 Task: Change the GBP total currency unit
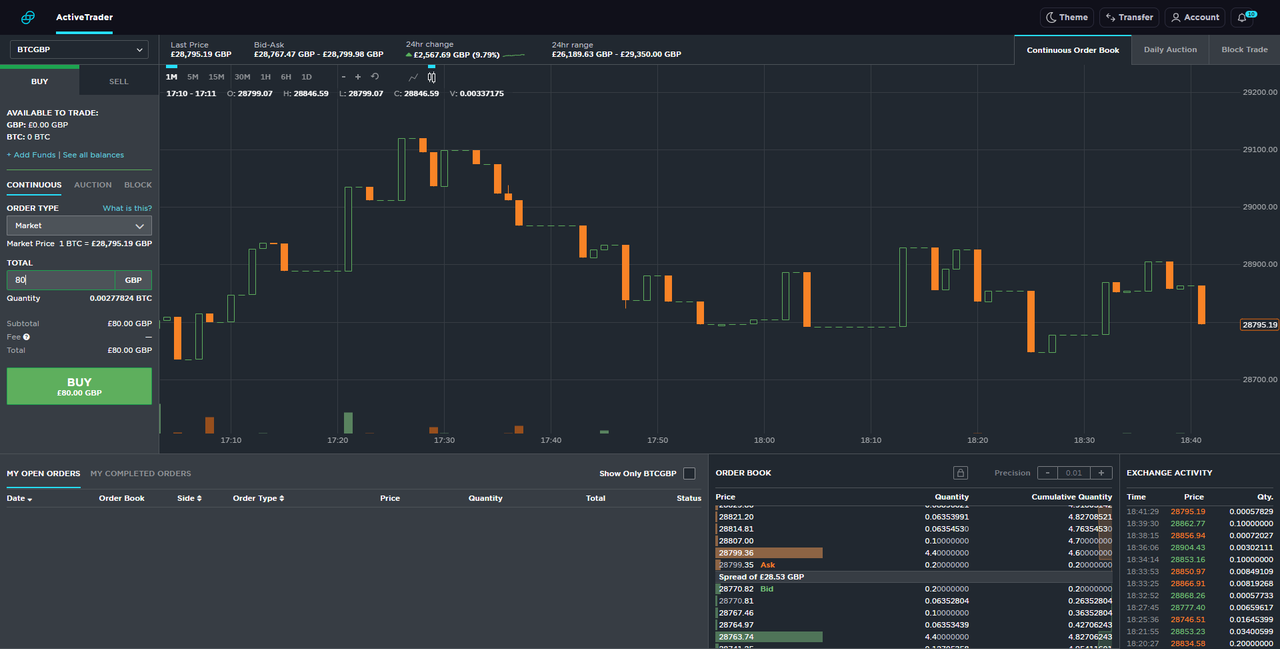click(133, 281)
